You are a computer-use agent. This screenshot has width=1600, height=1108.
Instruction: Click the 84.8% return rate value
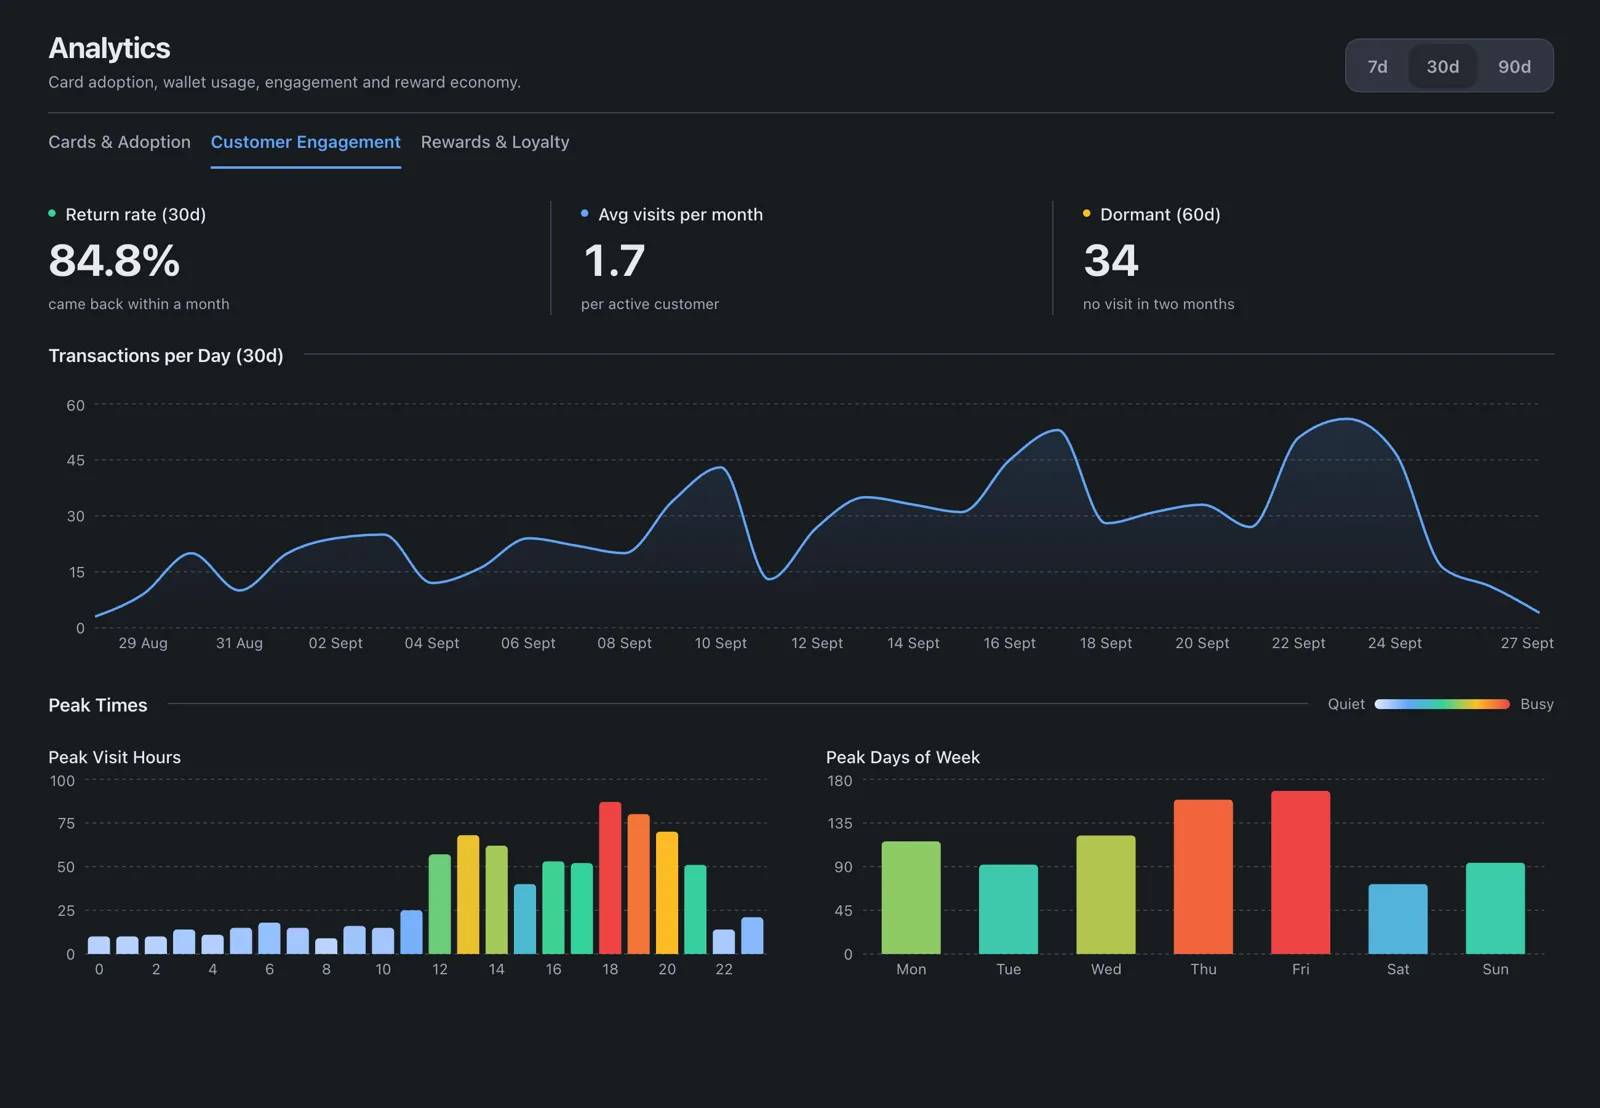click(x=114, y=261)
